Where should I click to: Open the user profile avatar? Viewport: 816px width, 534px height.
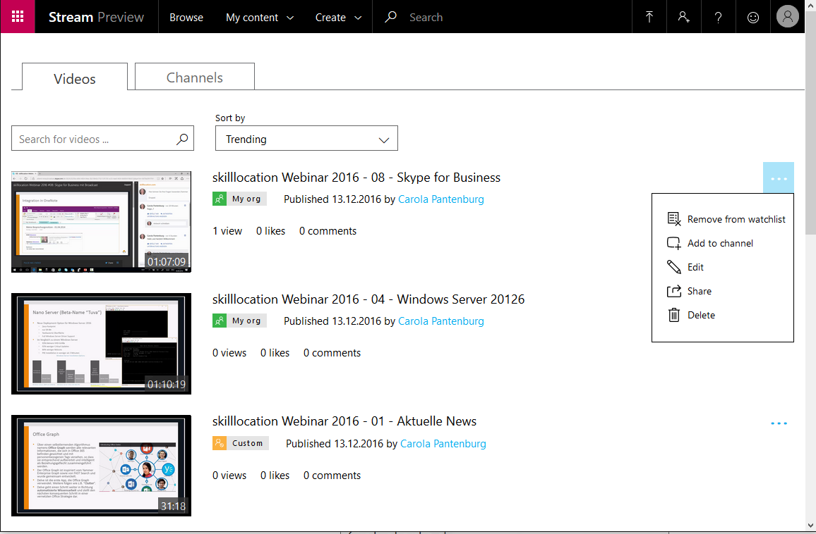[787, 17]
